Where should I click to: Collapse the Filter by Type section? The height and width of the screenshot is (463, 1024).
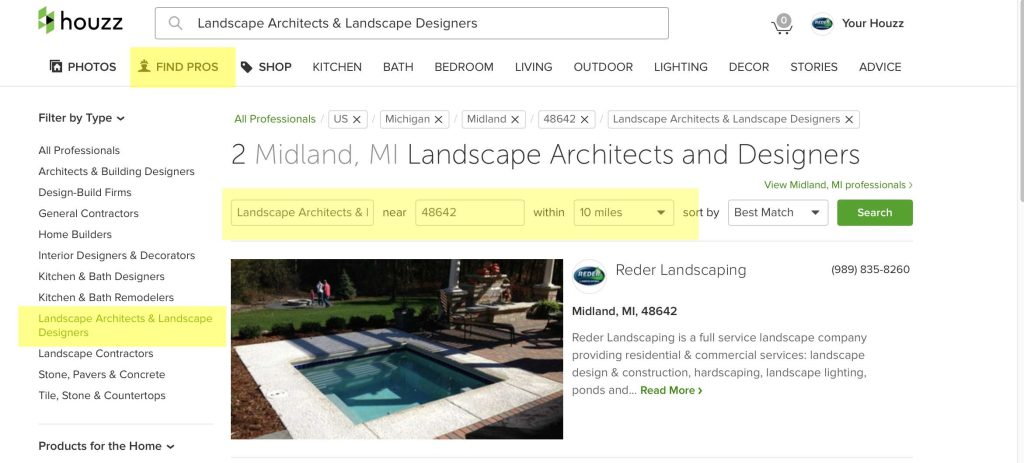point(81,118)
